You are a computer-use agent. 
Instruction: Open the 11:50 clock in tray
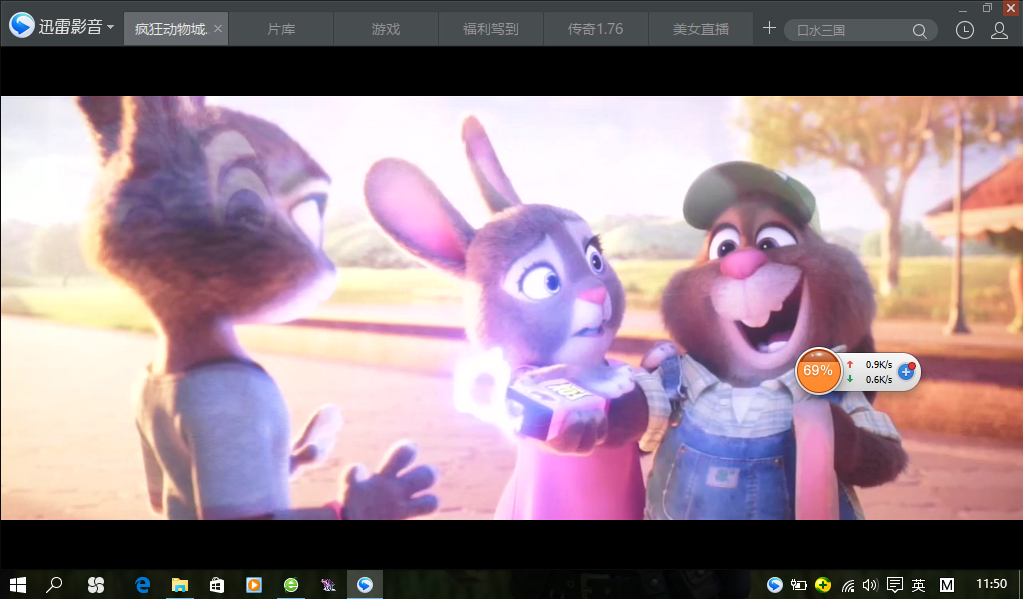[992, 584]
